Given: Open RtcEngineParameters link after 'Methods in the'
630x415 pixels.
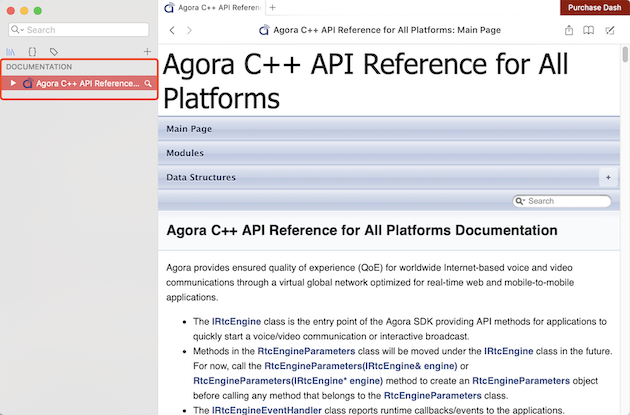Looking at the screenshot, I should point(306,351).
